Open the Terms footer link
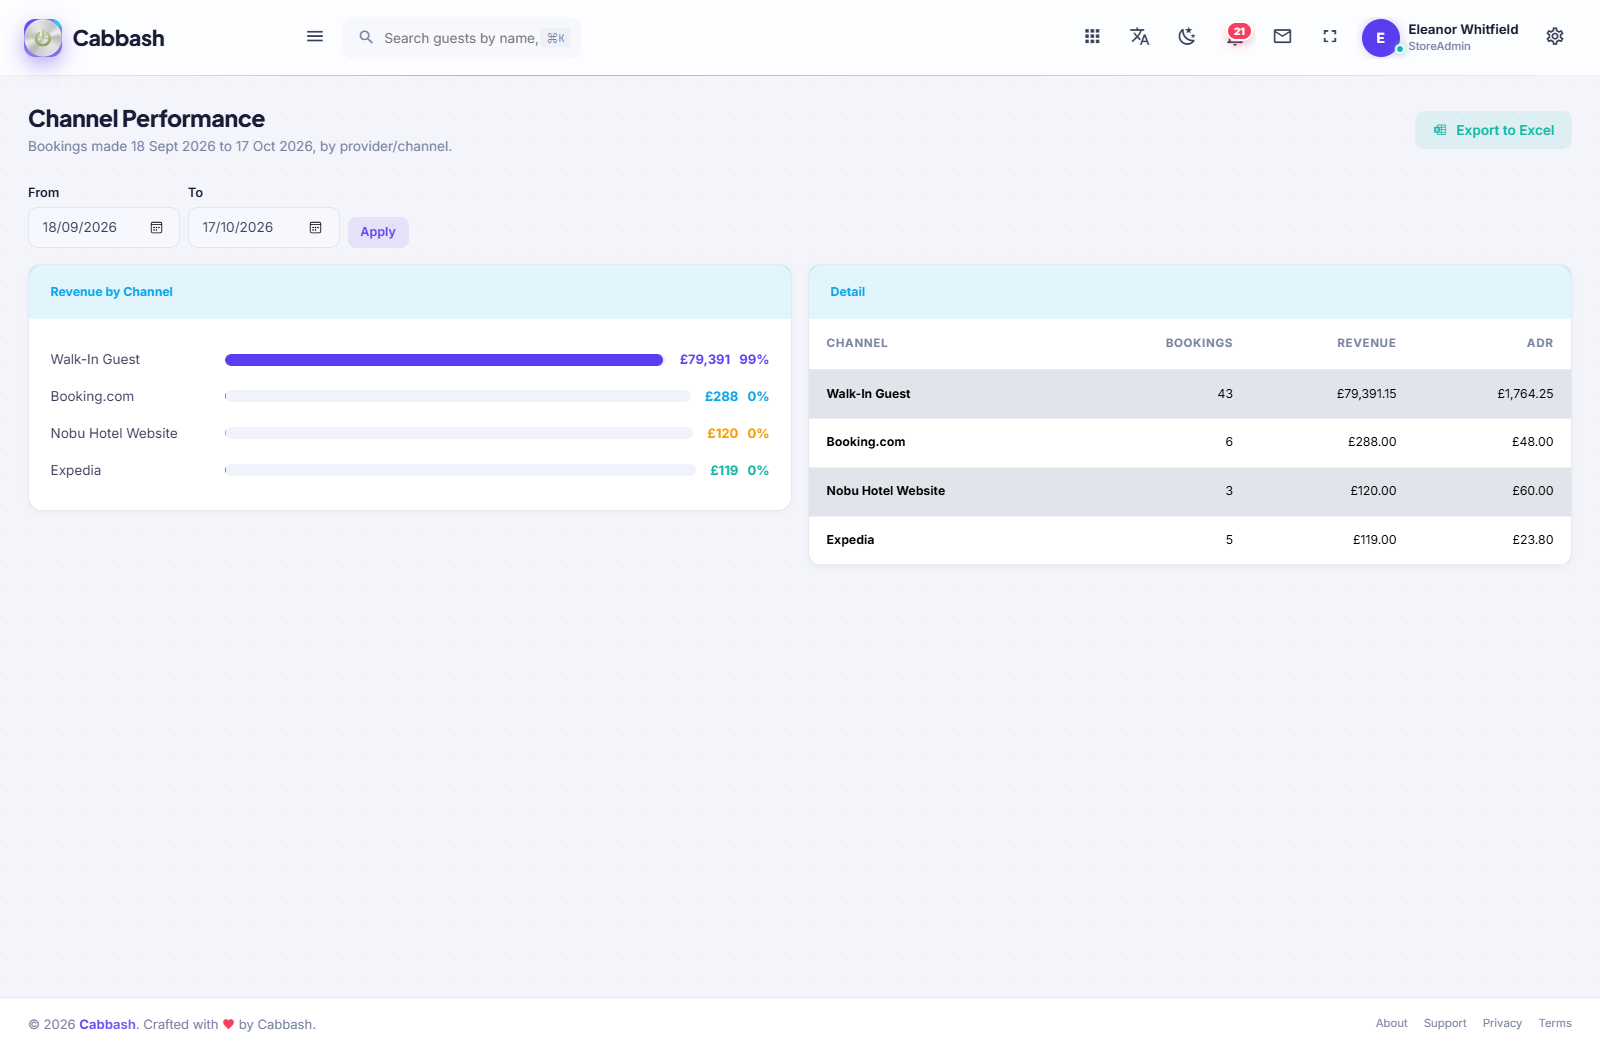The width and height of the screenshot is (1600, 1050). coord(1555,1024)
